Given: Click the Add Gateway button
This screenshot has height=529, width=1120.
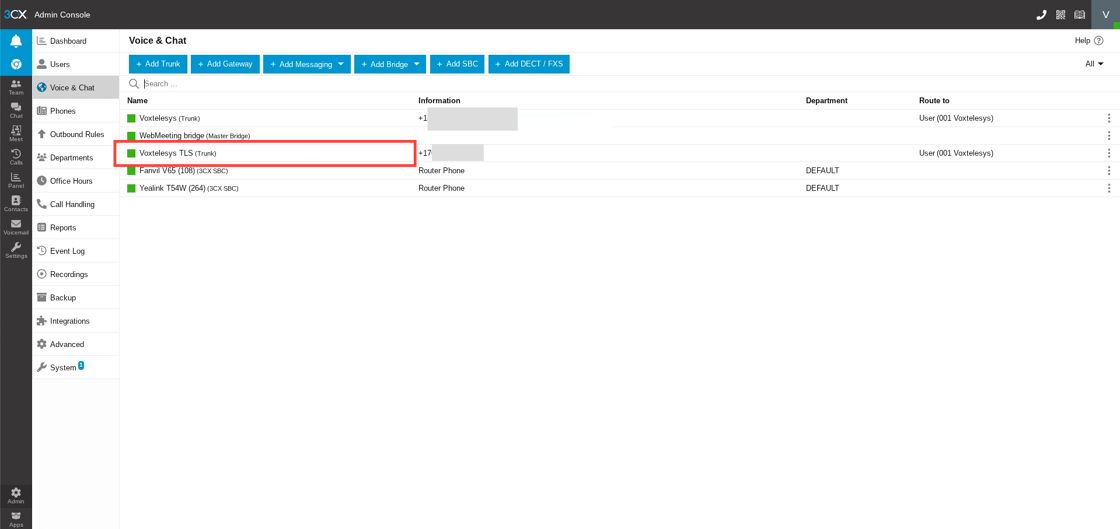Looking at the screenshot, I should (x=225, y=64).
